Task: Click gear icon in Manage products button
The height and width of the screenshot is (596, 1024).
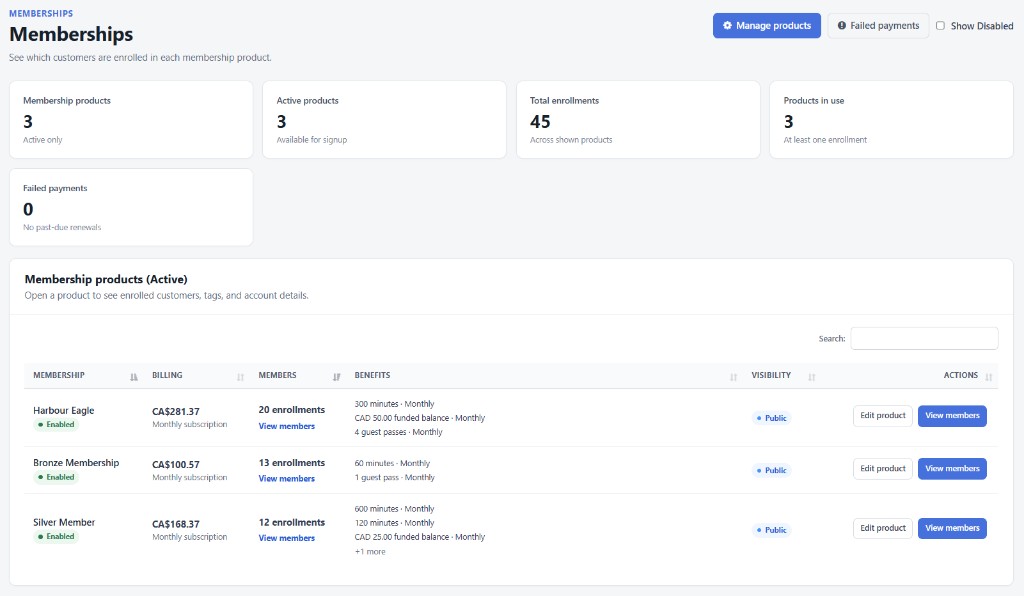Action: 727,25
